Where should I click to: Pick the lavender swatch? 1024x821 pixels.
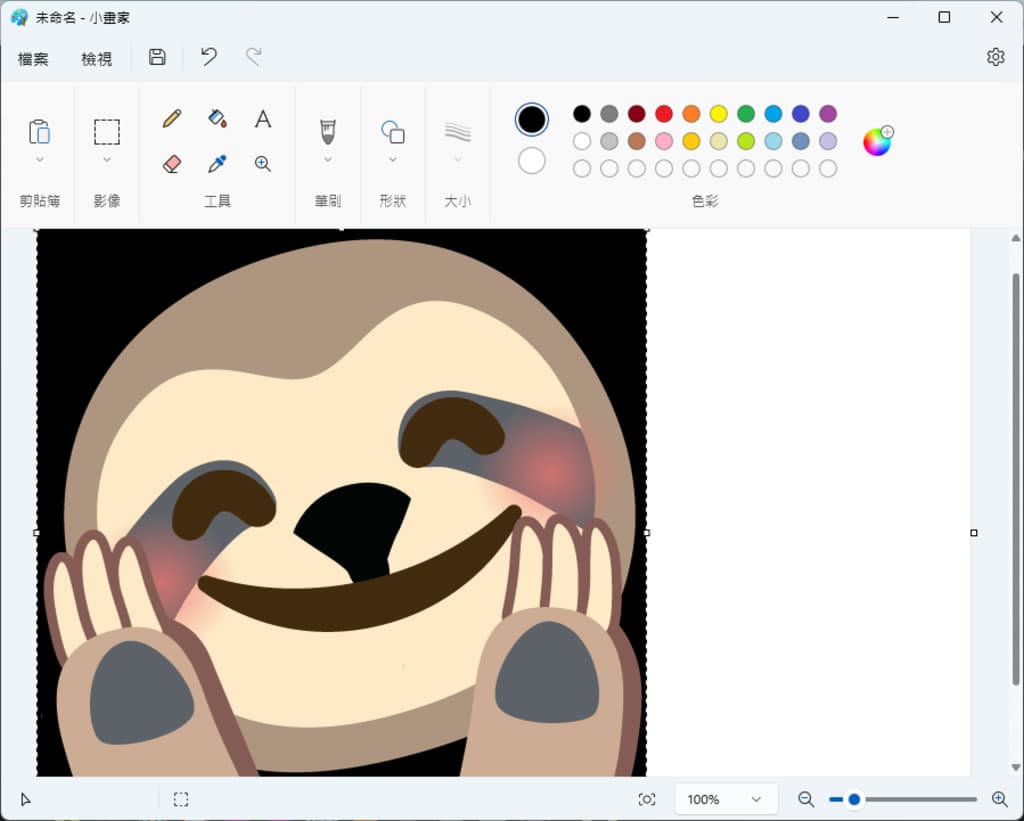coord(828,141)
